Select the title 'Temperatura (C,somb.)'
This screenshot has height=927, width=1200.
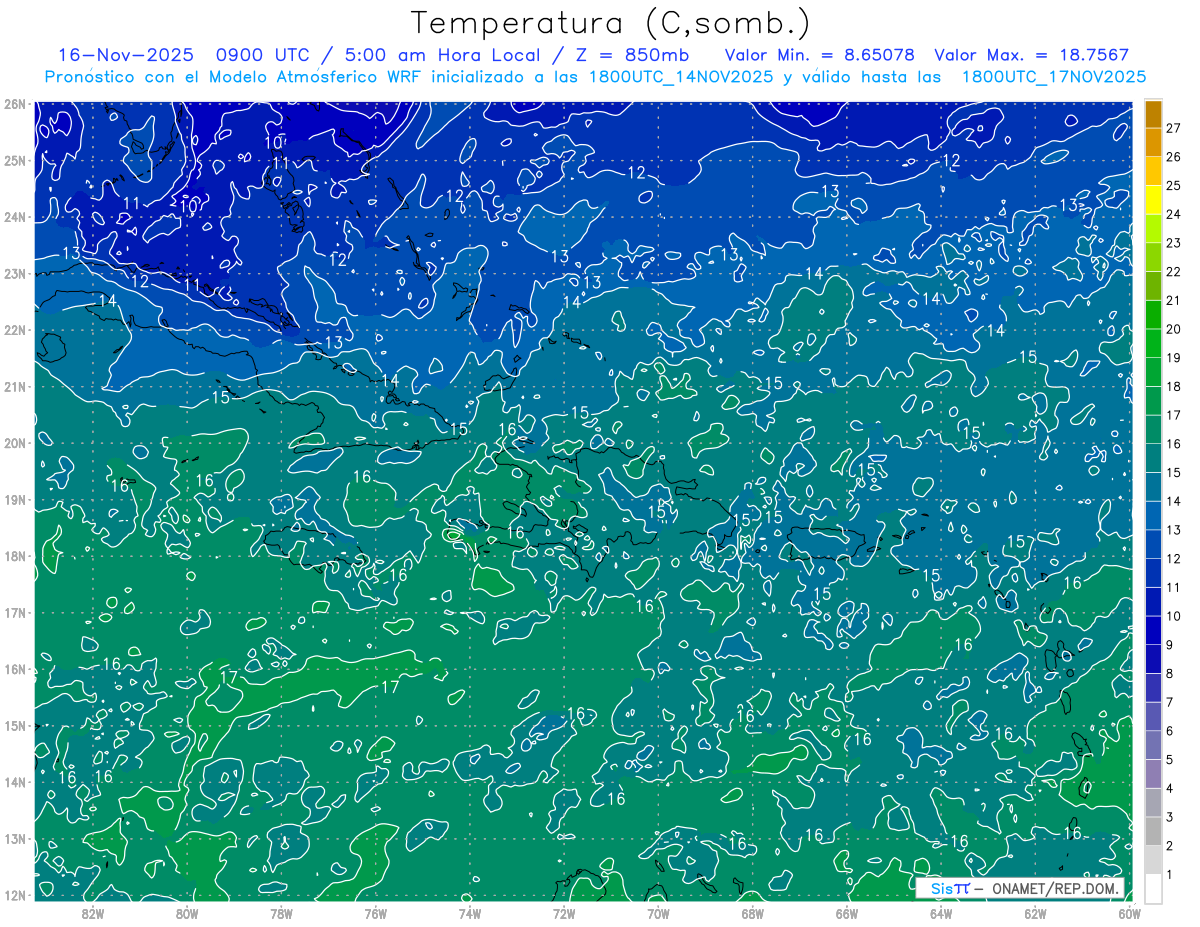point(611,23)
